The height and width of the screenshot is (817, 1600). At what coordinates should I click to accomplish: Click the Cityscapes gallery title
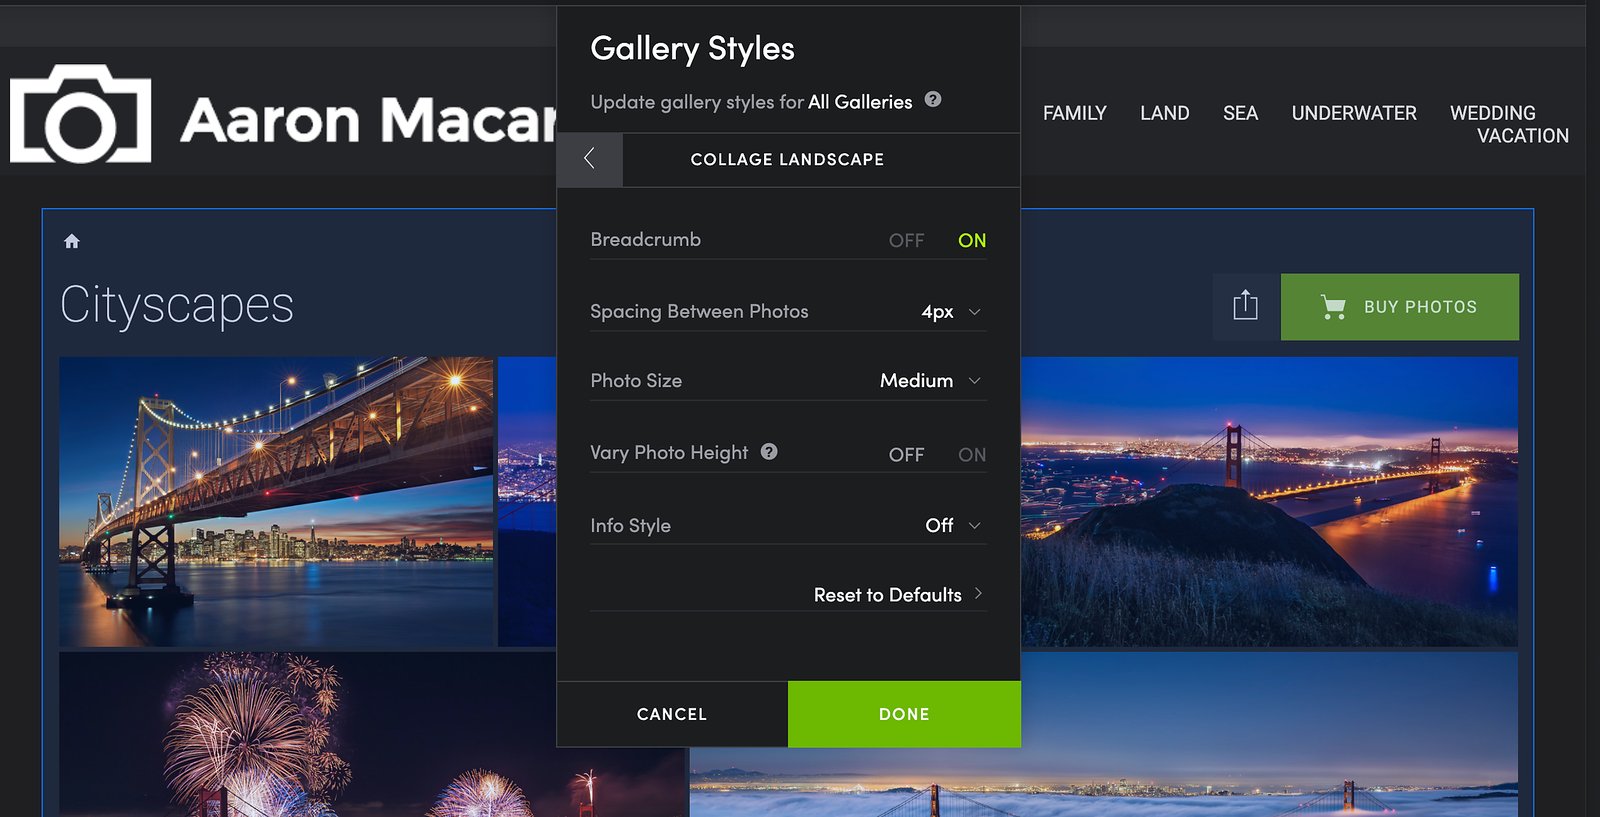[x=177, y=305]
